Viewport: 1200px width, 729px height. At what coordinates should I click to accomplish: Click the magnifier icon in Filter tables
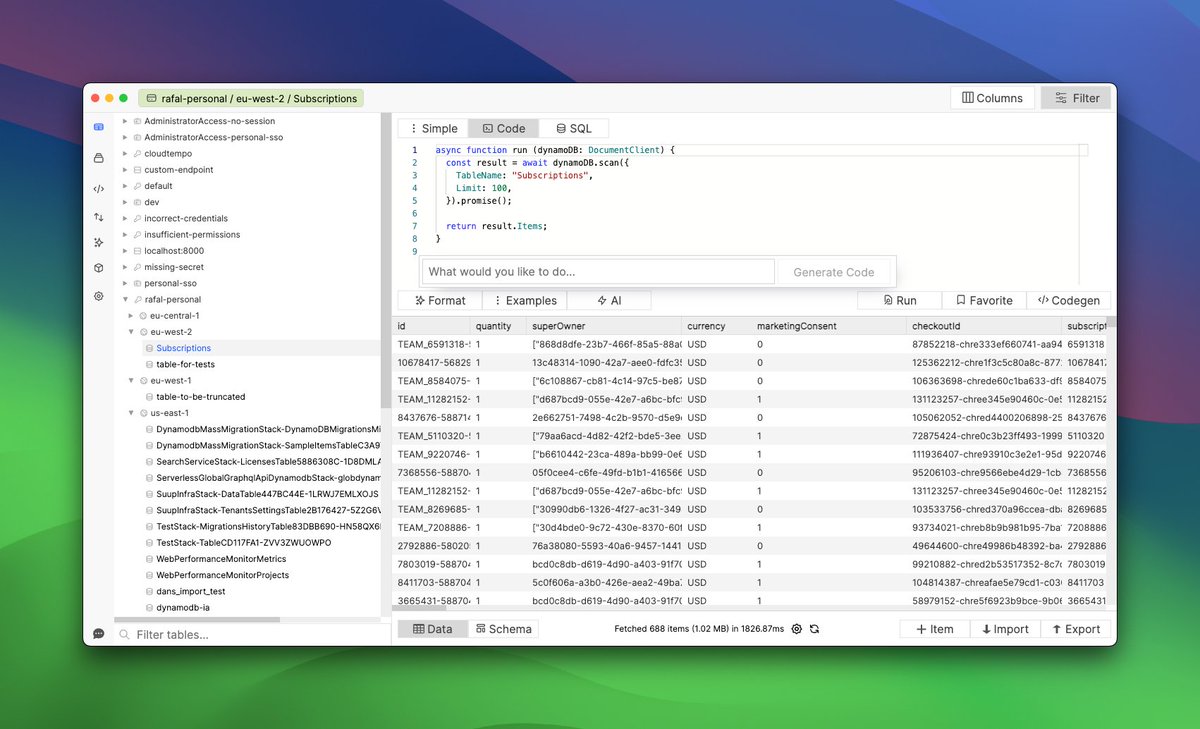pos(125,635)
